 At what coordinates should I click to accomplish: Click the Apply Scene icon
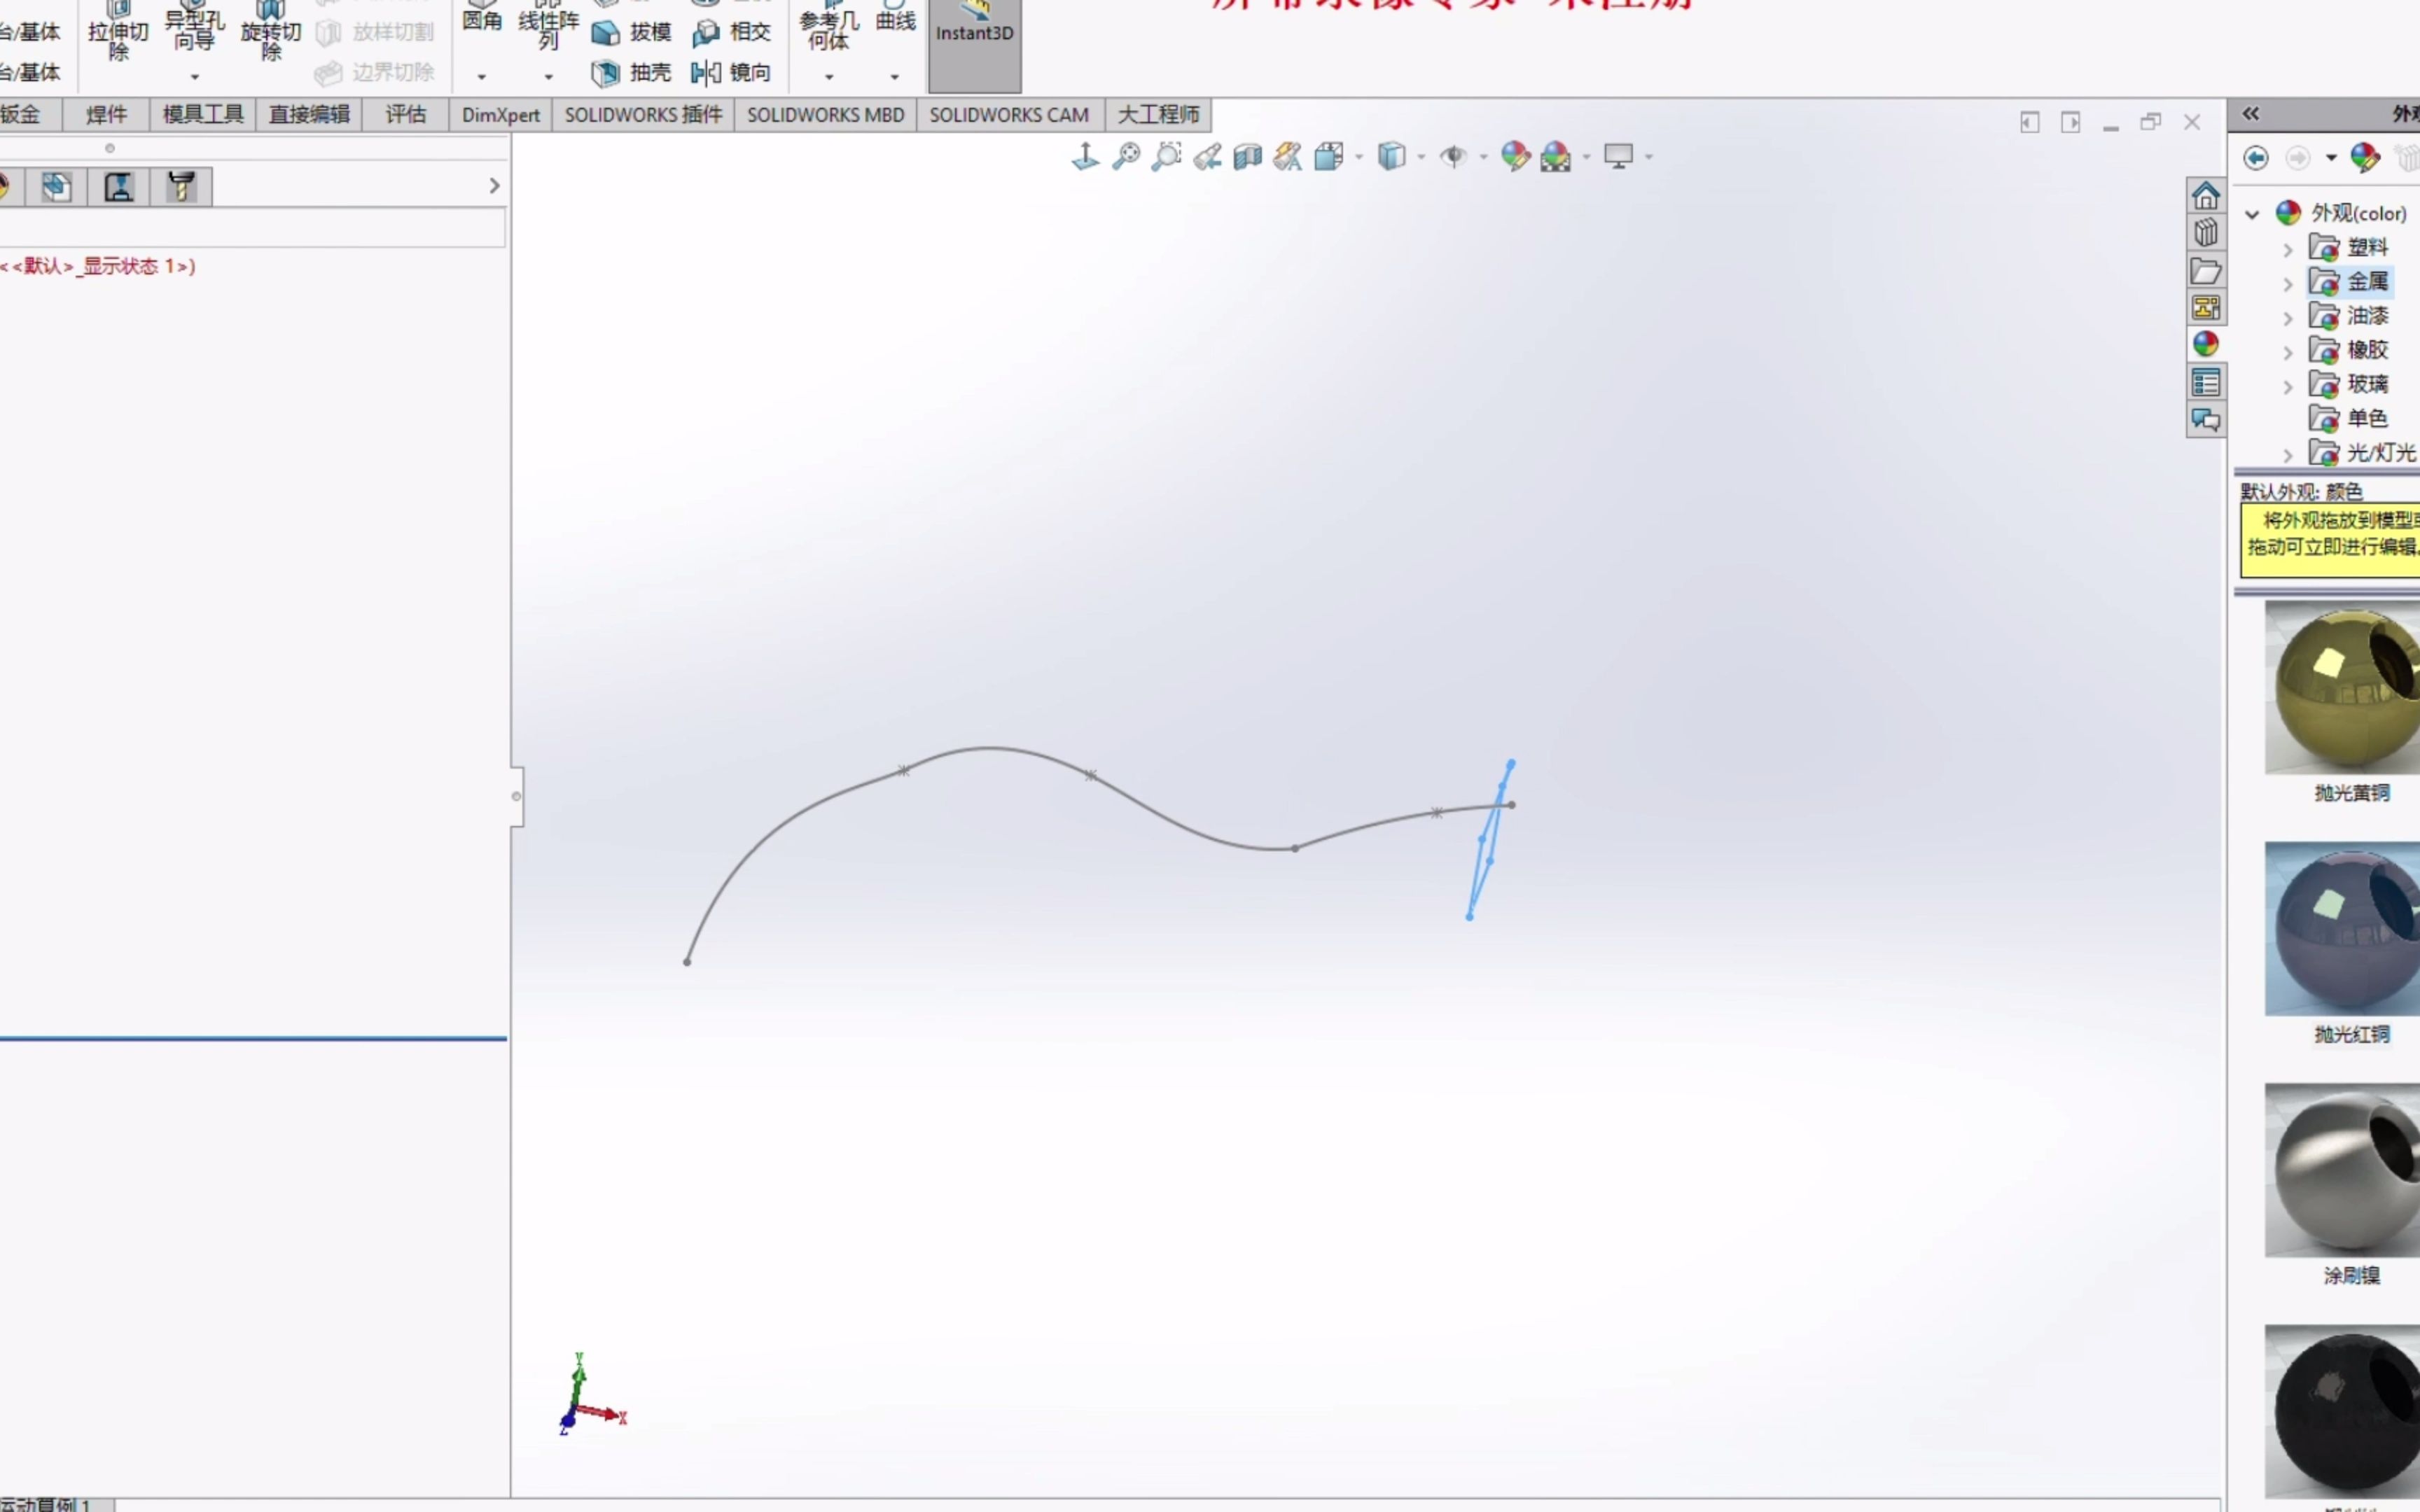tap(1556, 156)
